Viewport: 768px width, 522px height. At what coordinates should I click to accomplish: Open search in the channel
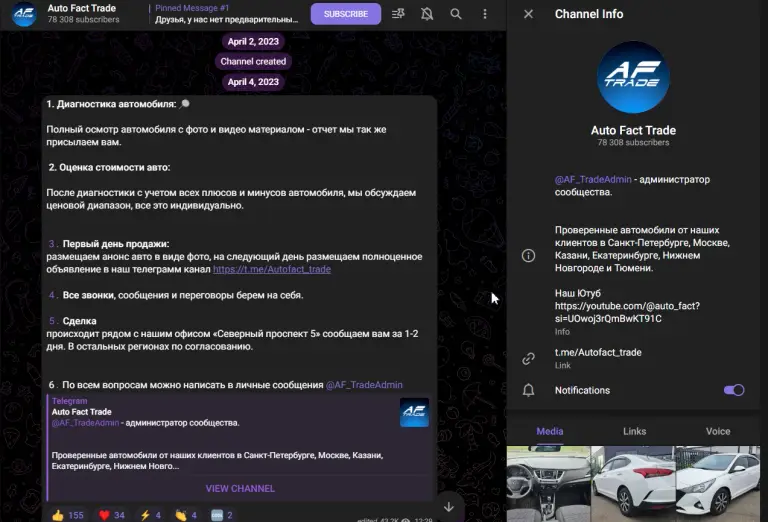(456, 14)
